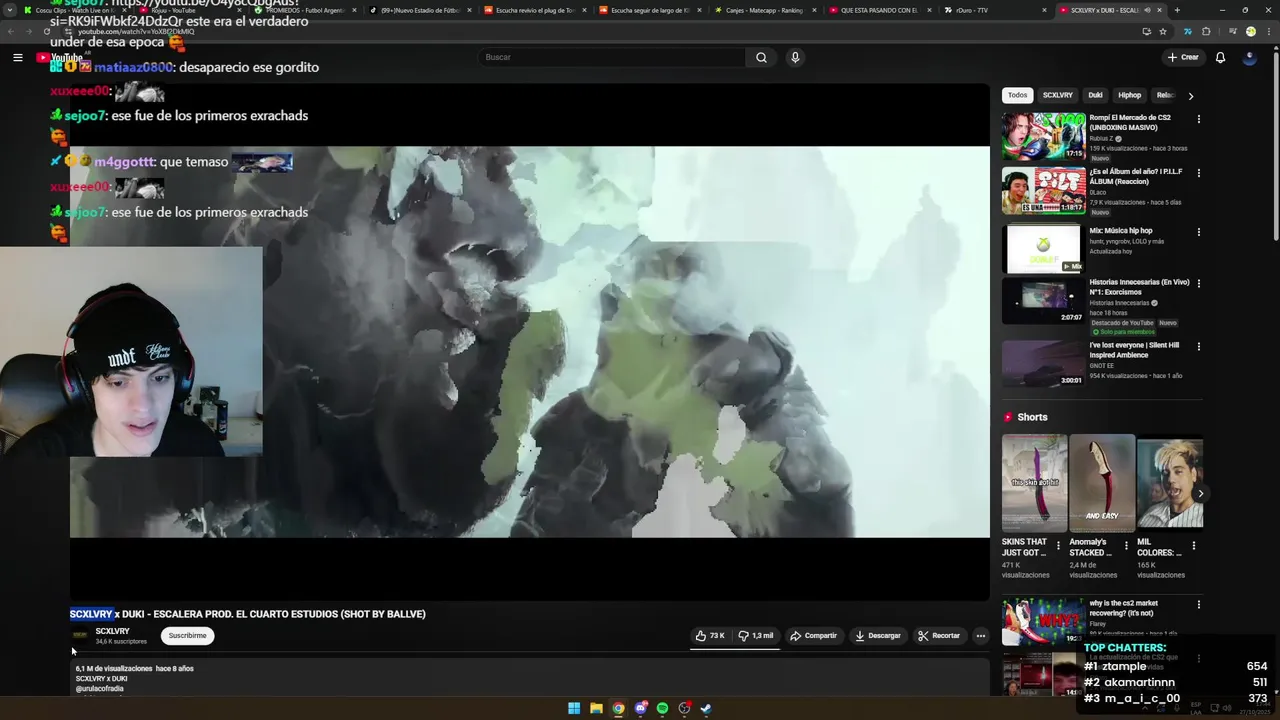Open Rompí El Mercado de CS2 video thumbnail
This screenshot has width=1280, height=720.
[1043, 136]
